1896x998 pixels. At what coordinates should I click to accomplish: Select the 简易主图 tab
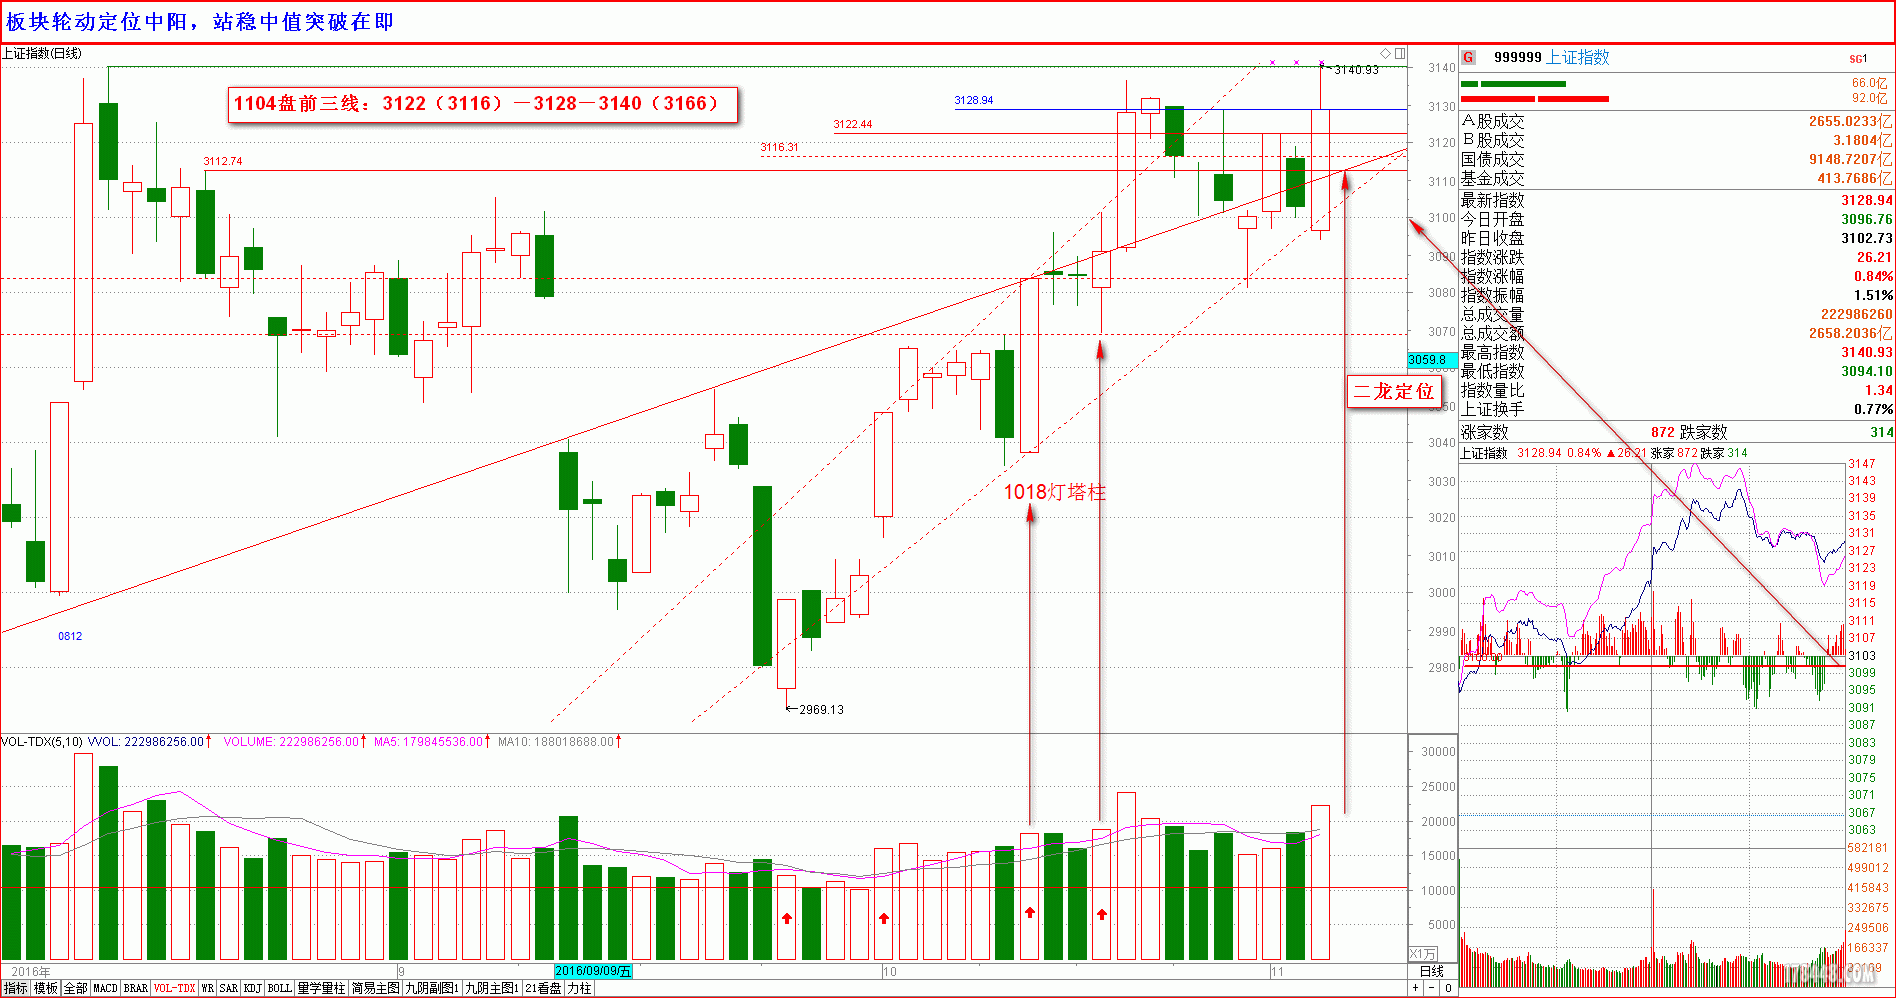click(x=375, y=988)
